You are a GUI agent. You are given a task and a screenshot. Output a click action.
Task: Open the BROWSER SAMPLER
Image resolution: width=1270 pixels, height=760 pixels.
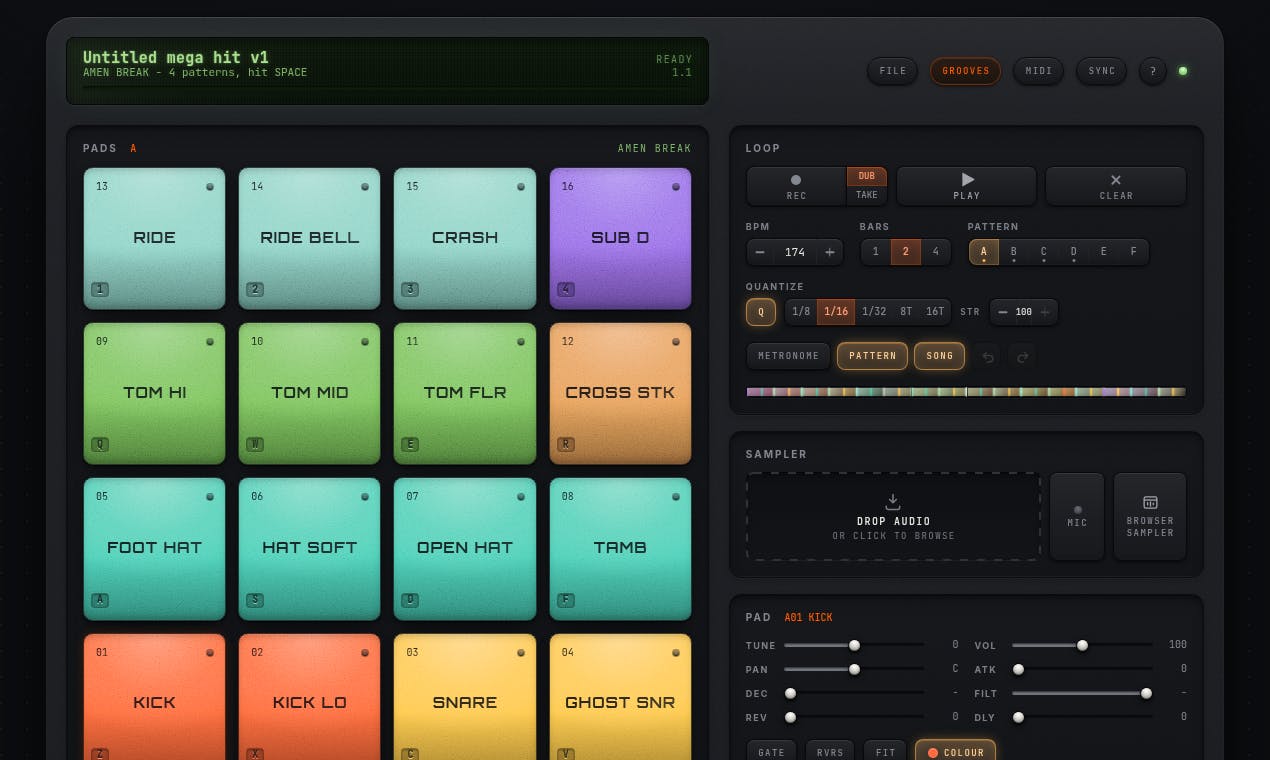pyautogui.click(x=1150, y=516)
